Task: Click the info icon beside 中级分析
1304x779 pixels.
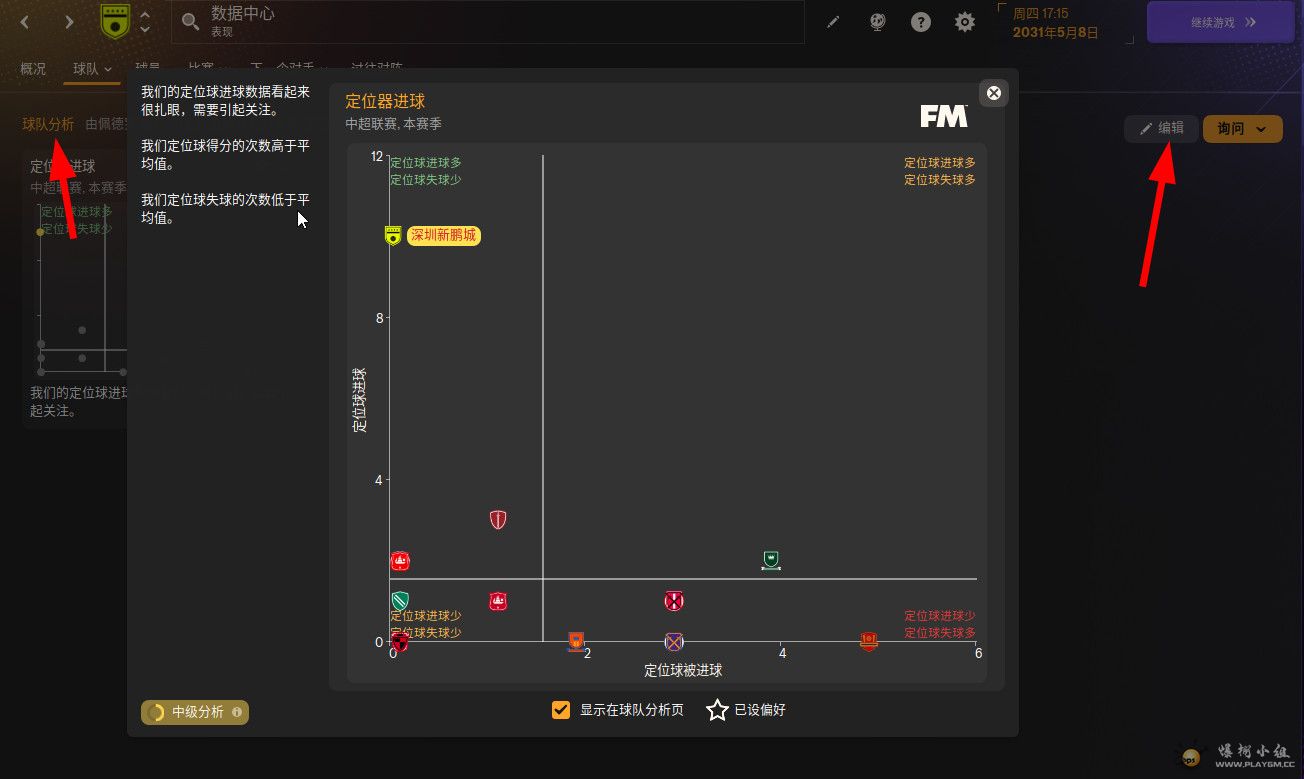Action: point(237,712)
